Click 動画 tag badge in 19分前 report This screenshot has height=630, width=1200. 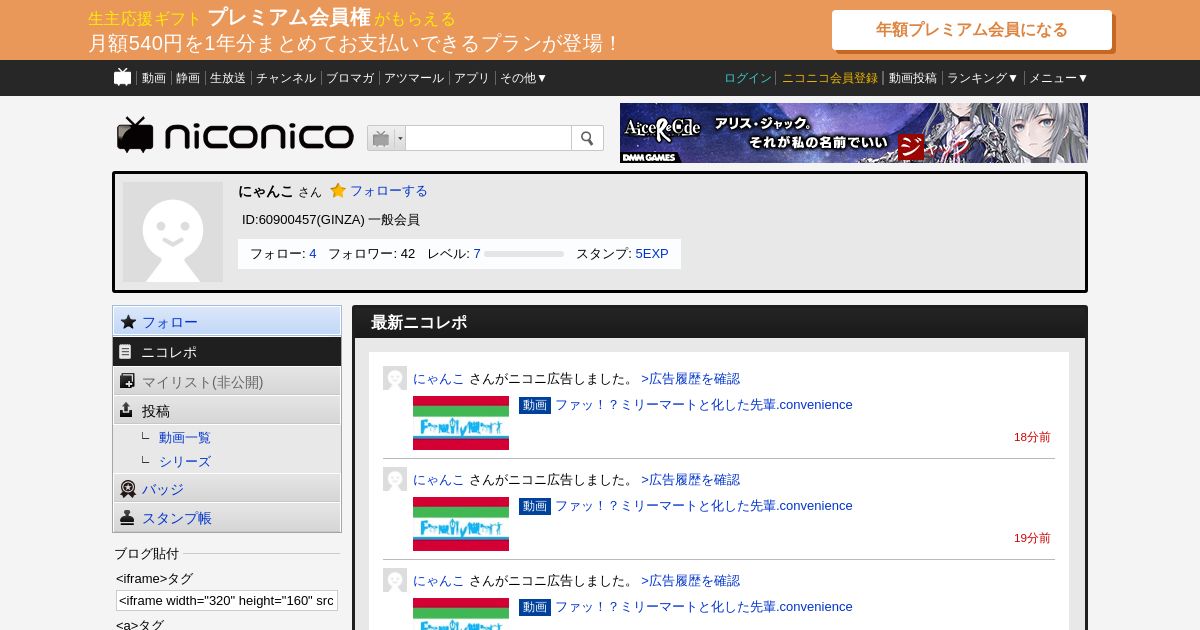(535, 506)
